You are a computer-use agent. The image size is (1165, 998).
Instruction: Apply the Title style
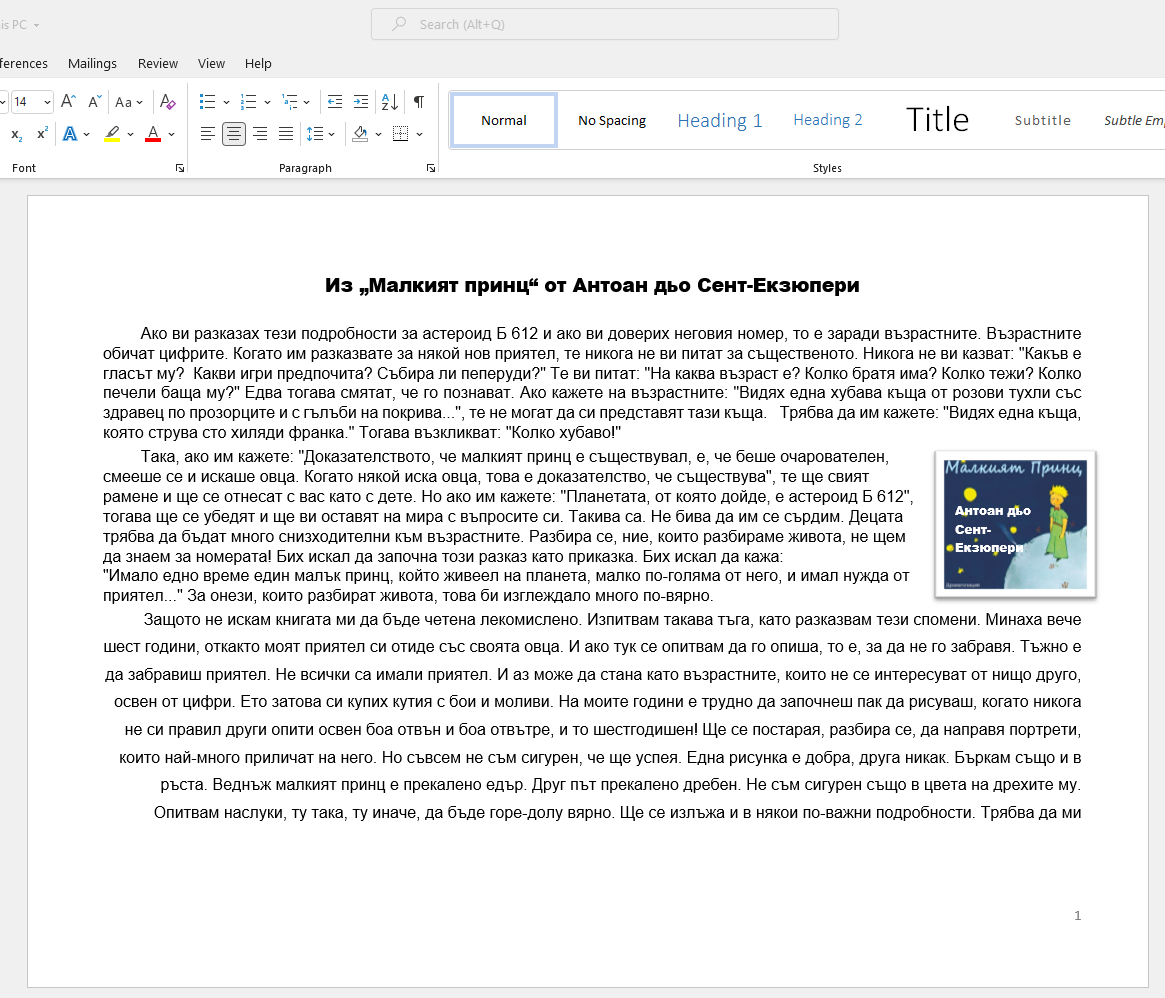pos(937,120)
